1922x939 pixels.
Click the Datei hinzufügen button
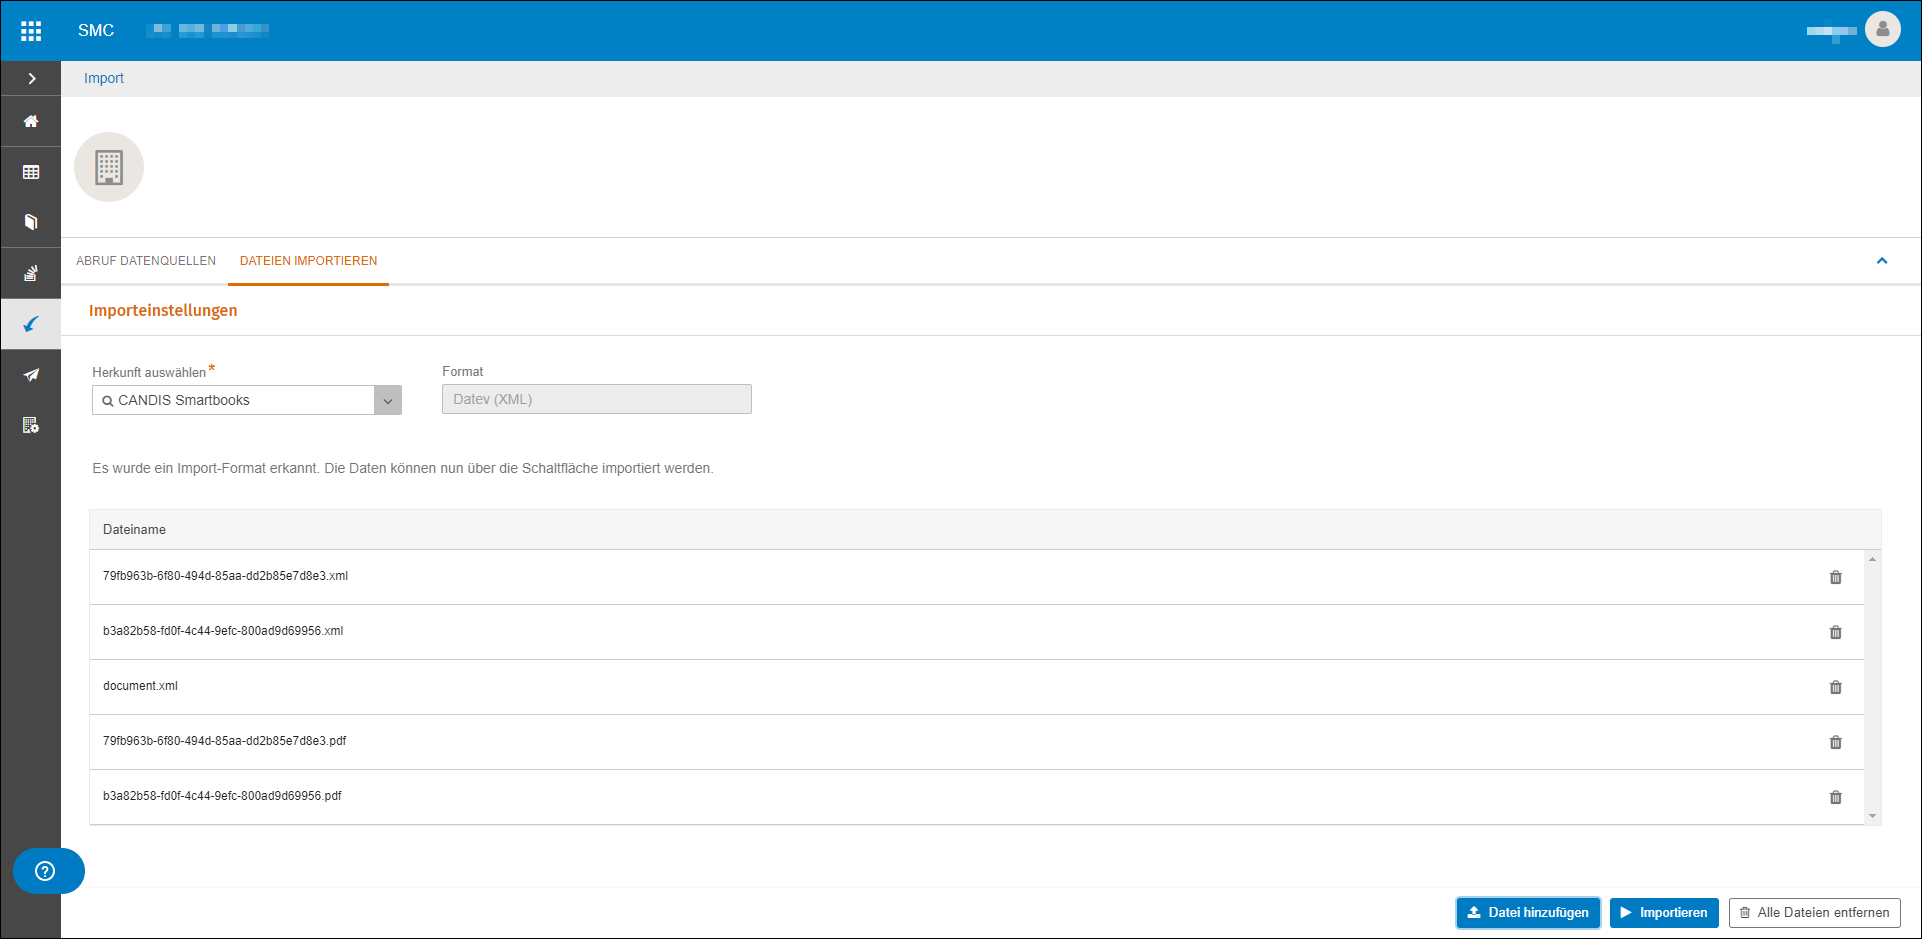[1528, 913]
